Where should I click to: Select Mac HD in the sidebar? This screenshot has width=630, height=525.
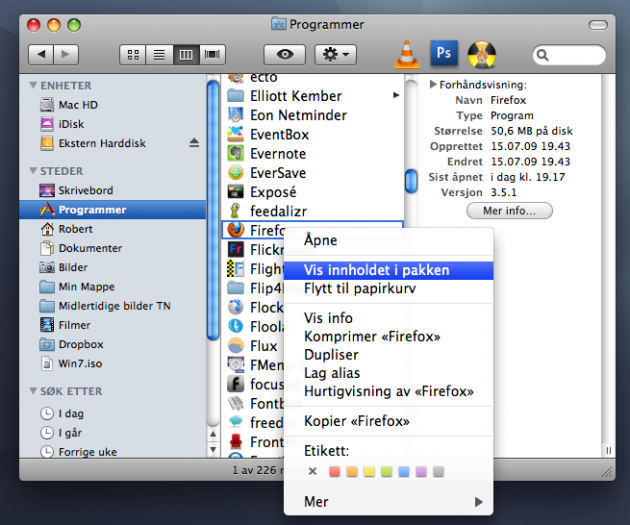pos(112,105)
